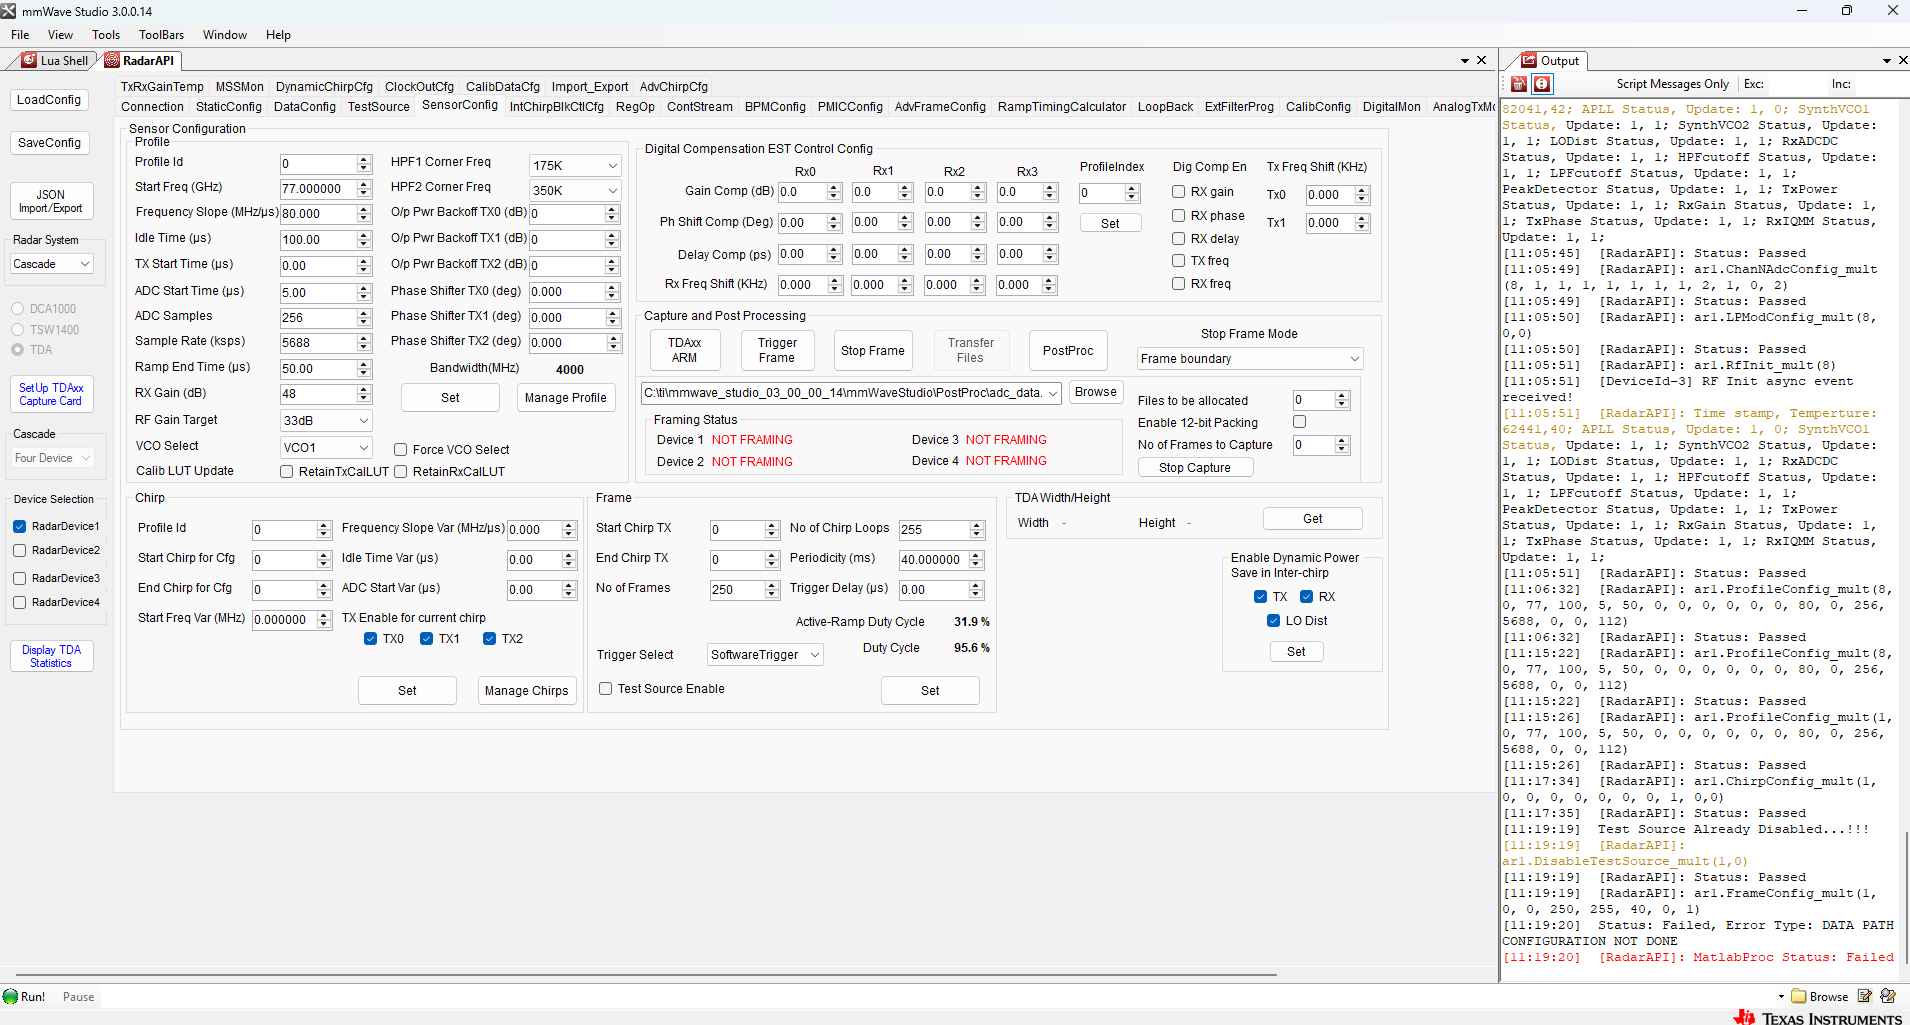Toggle Force VCO Select checkbox

[x=400, y=450]
